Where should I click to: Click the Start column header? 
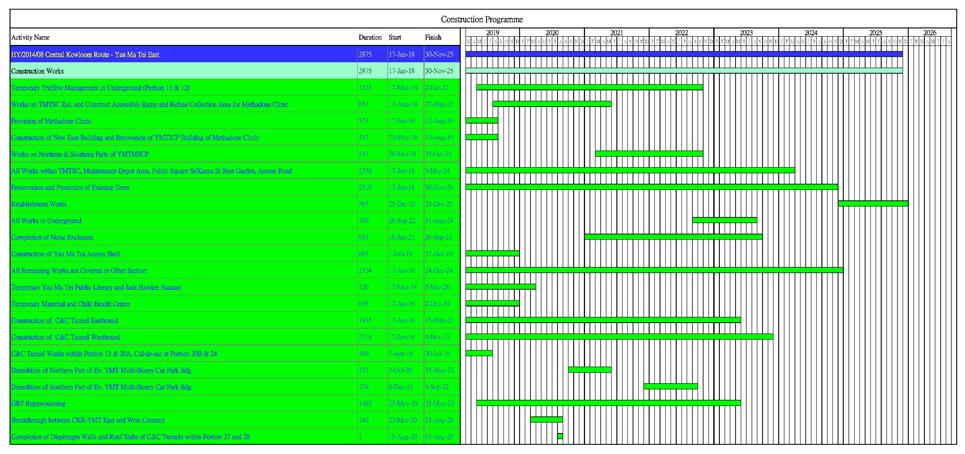tap(396, 37)
